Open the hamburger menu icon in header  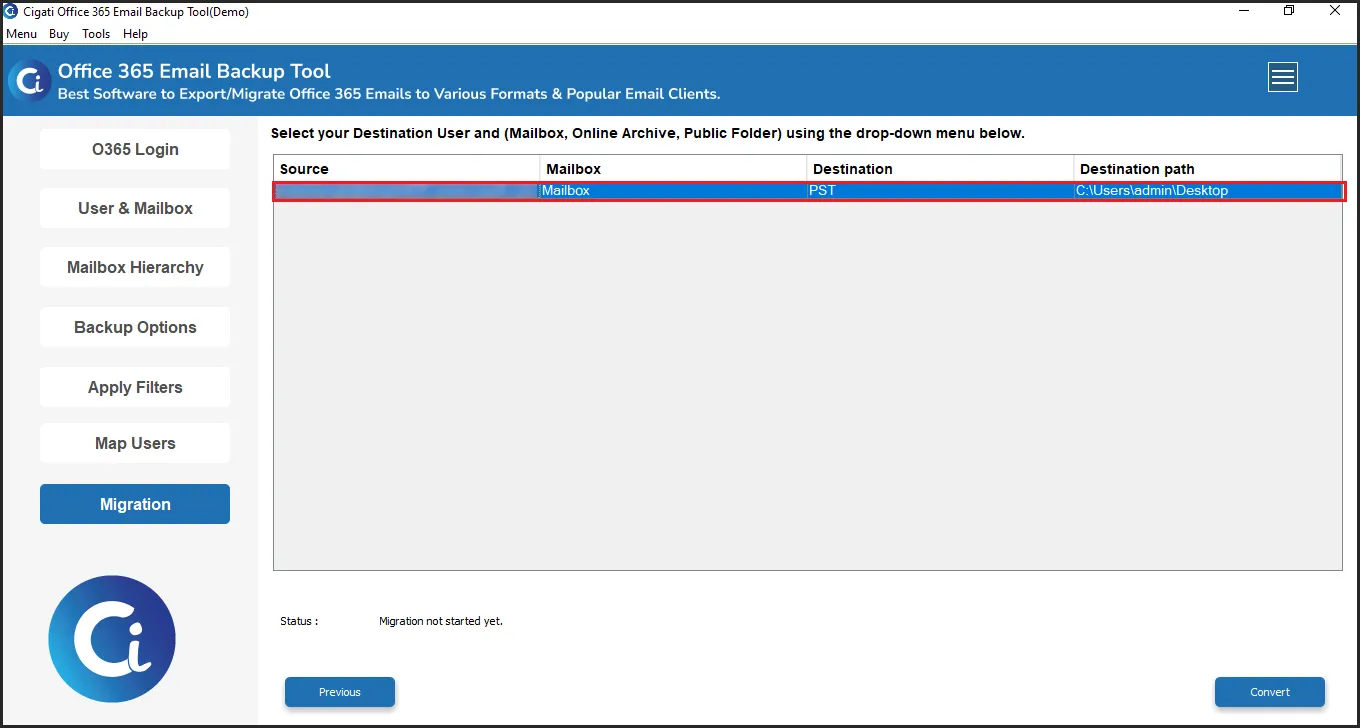point(1283,77)
